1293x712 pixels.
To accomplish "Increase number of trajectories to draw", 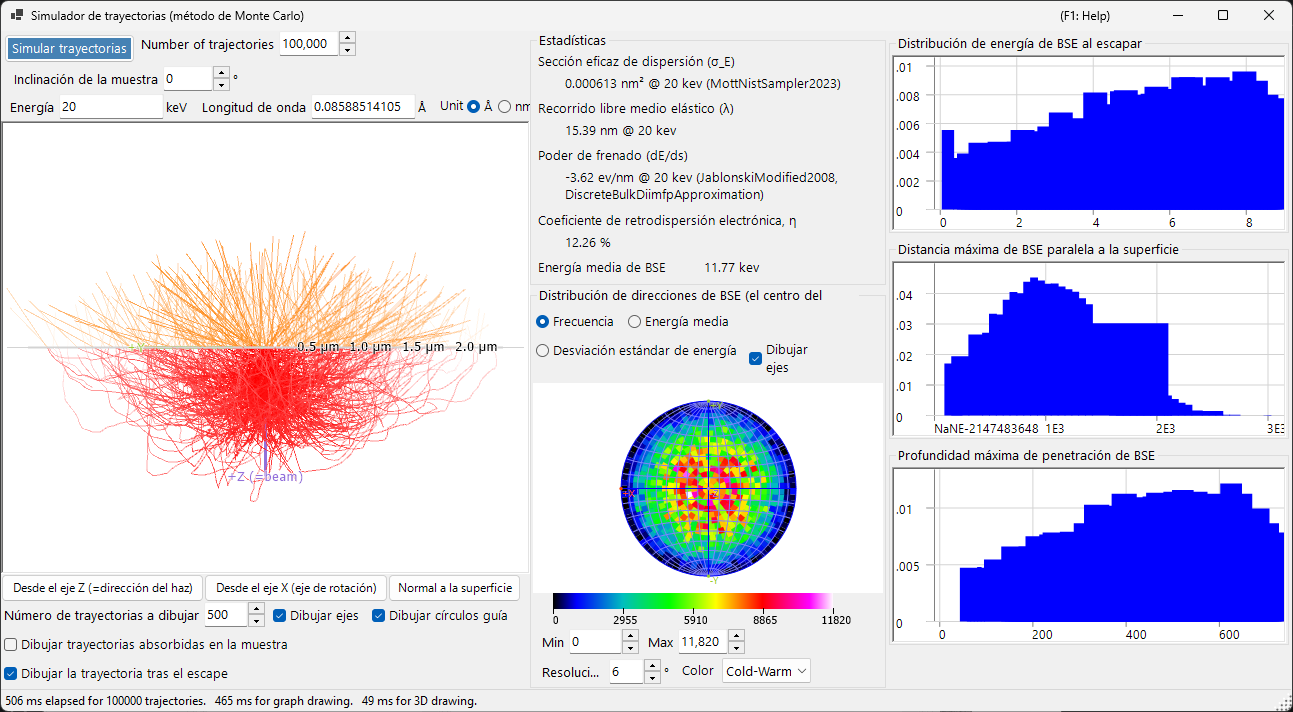I will [x=256, y=610].
